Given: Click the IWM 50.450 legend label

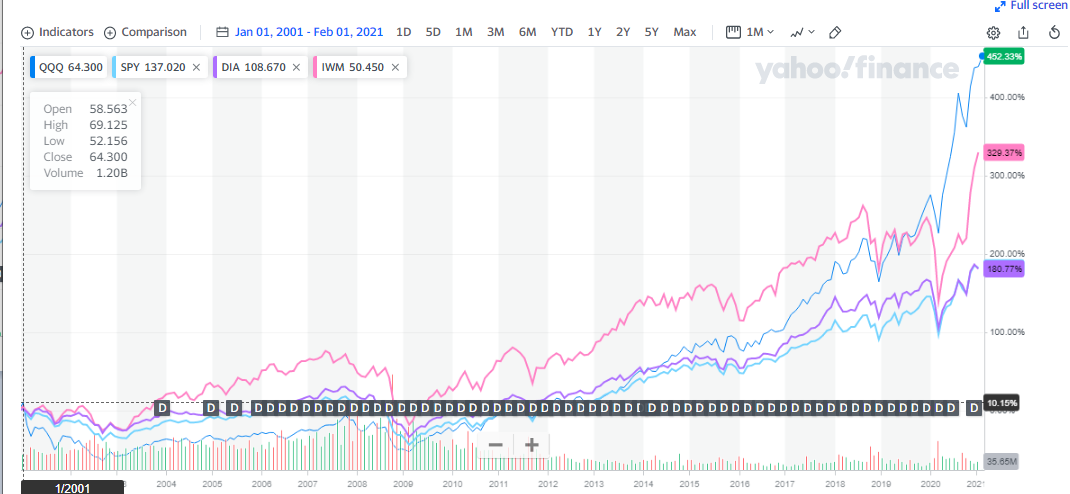Looking at the screenshot, I should coord(355,68).
